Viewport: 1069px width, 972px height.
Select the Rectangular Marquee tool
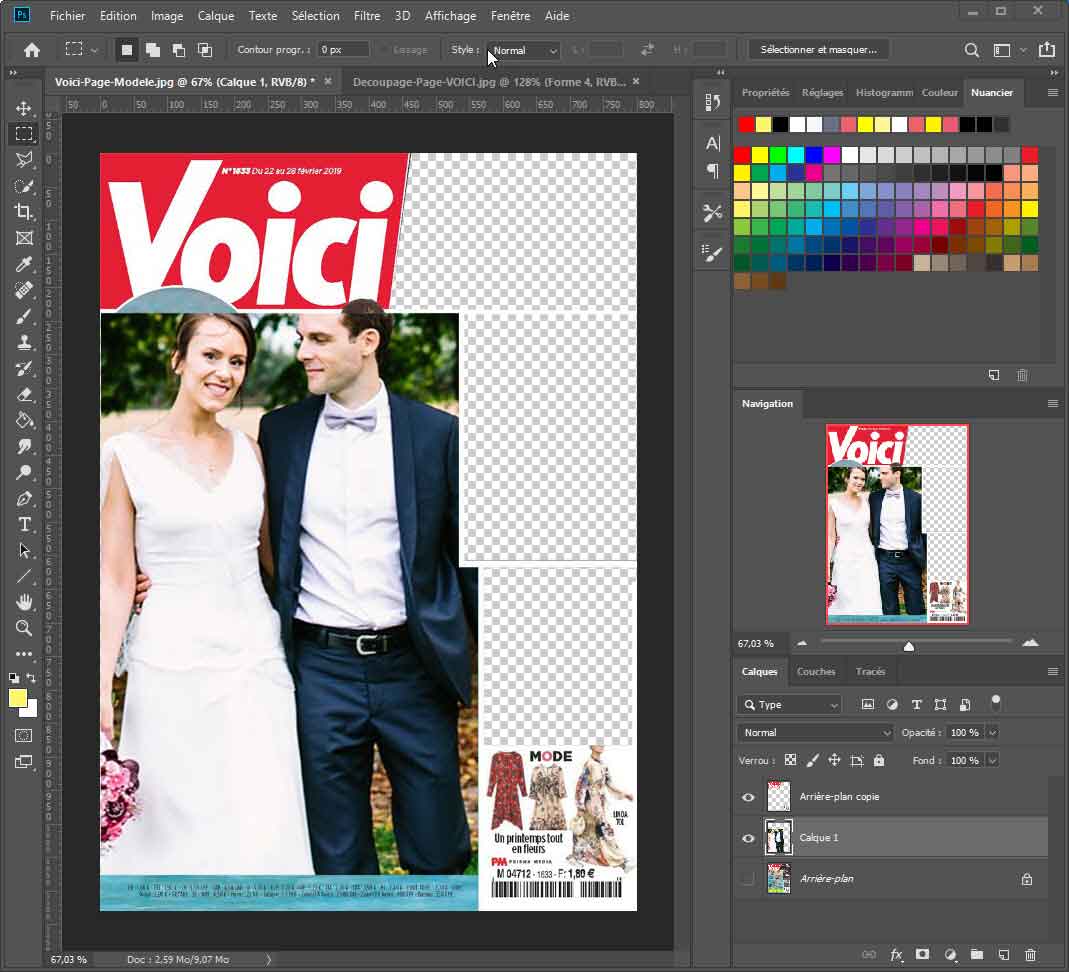[24, 134]
